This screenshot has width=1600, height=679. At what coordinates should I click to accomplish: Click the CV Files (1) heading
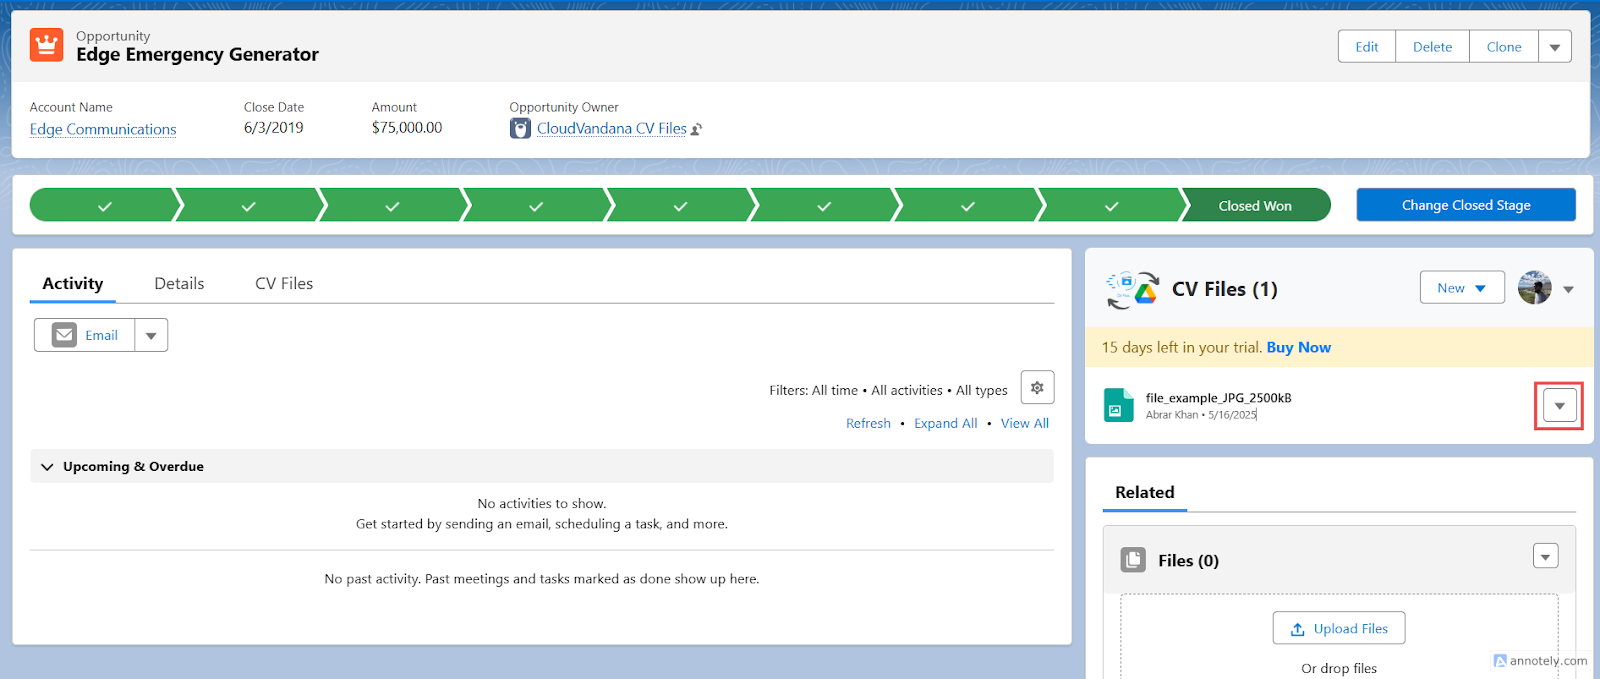[1225, 289]
